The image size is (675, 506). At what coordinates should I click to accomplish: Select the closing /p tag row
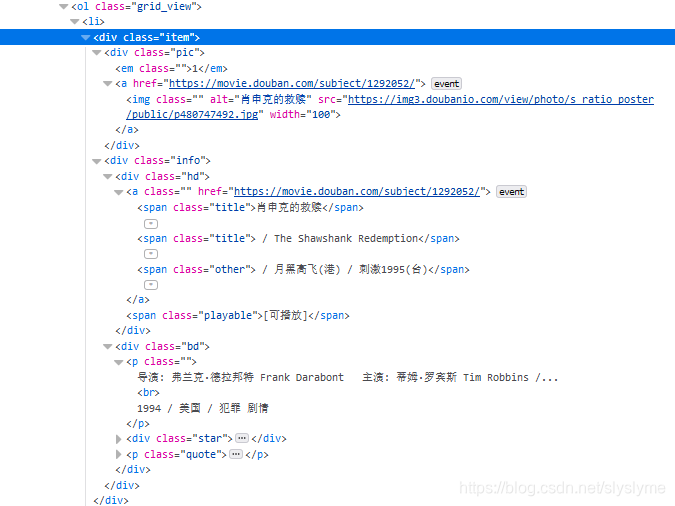[138, 424]
